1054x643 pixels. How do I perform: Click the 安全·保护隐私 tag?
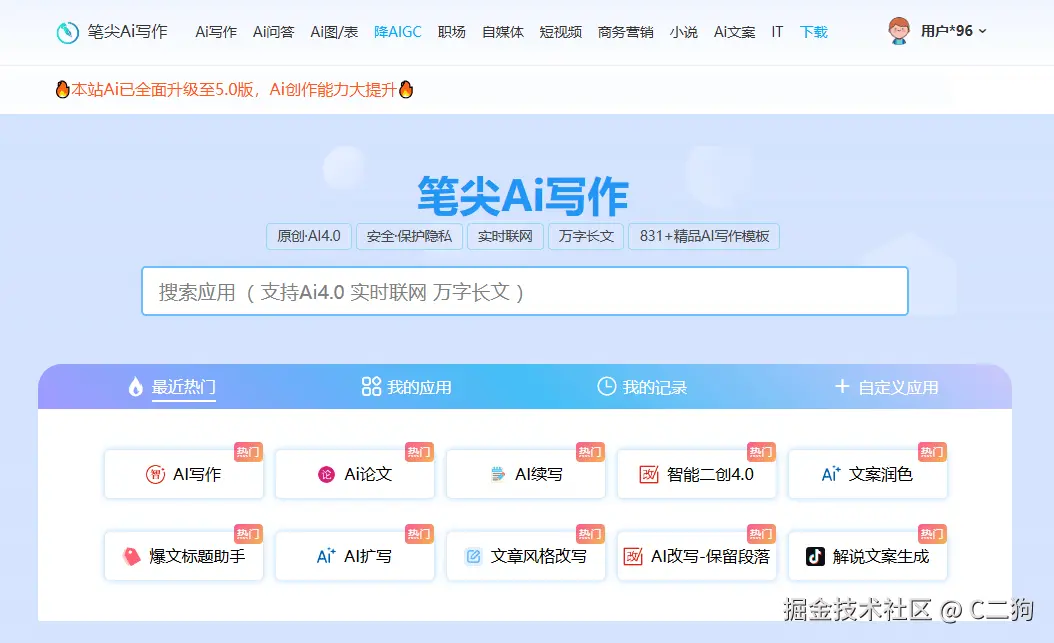[x=409, y=237]
